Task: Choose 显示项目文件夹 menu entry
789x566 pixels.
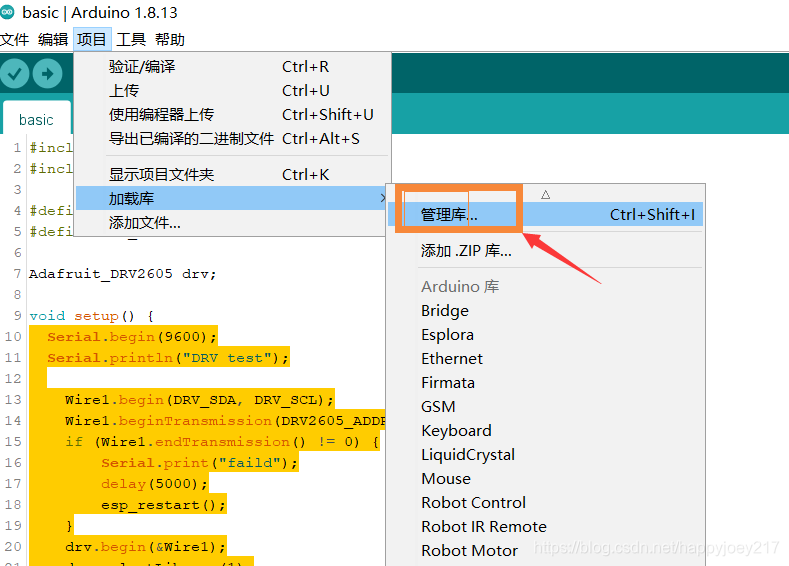Action: pyautogui.click(x=232, y=175)
